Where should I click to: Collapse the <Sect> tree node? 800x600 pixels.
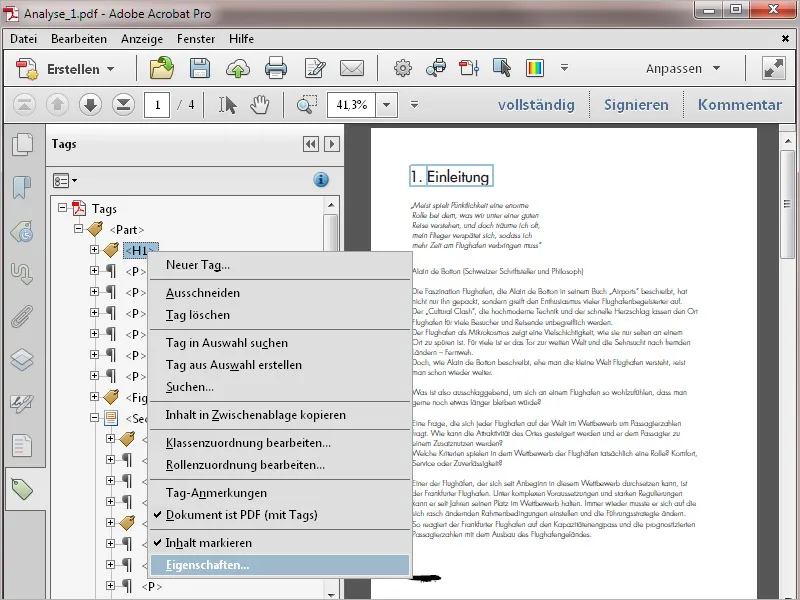(x=94, y=417)
